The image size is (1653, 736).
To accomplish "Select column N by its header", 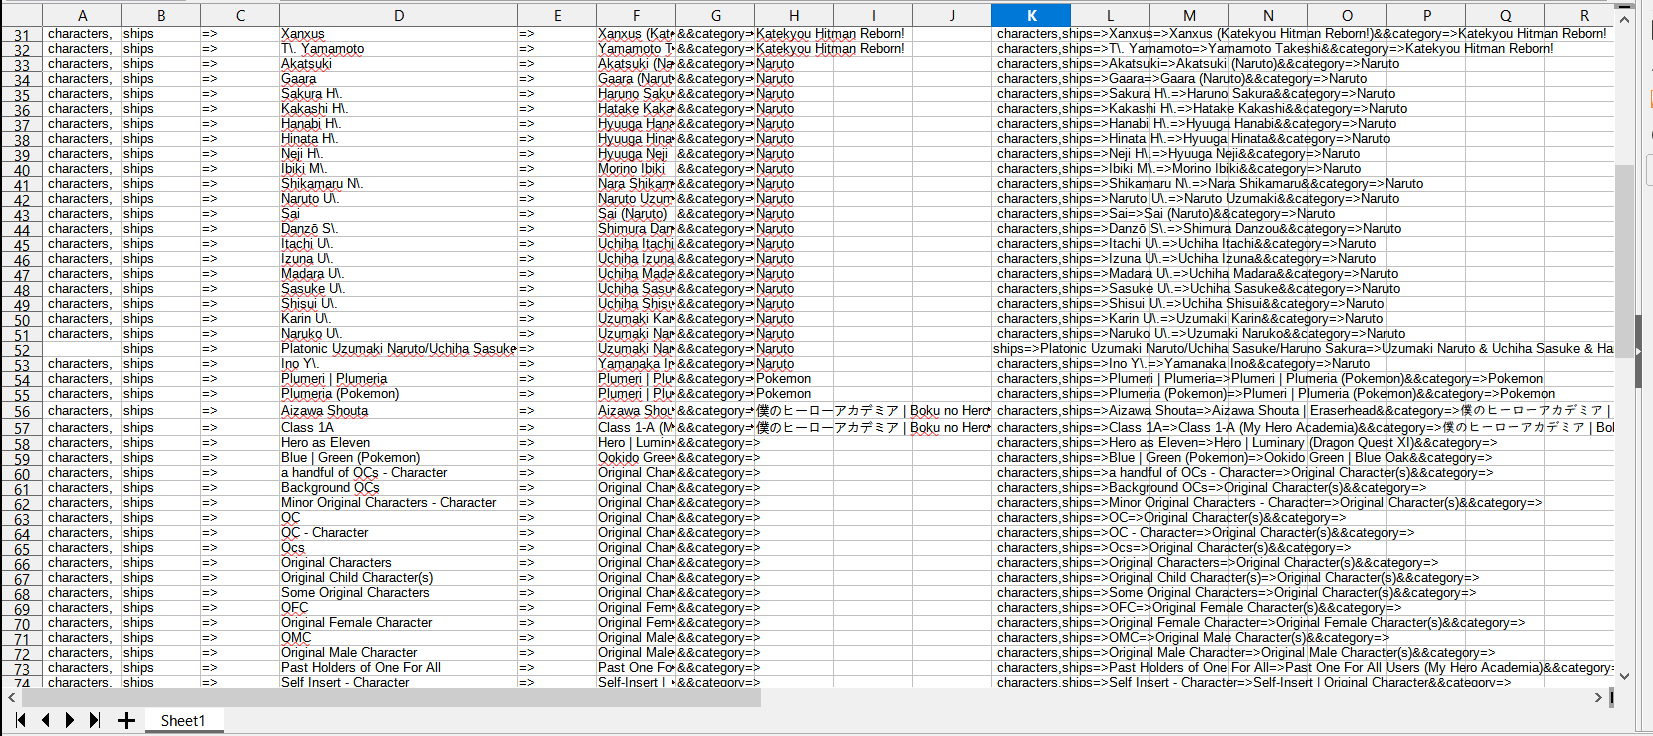I will [1268, 15].
